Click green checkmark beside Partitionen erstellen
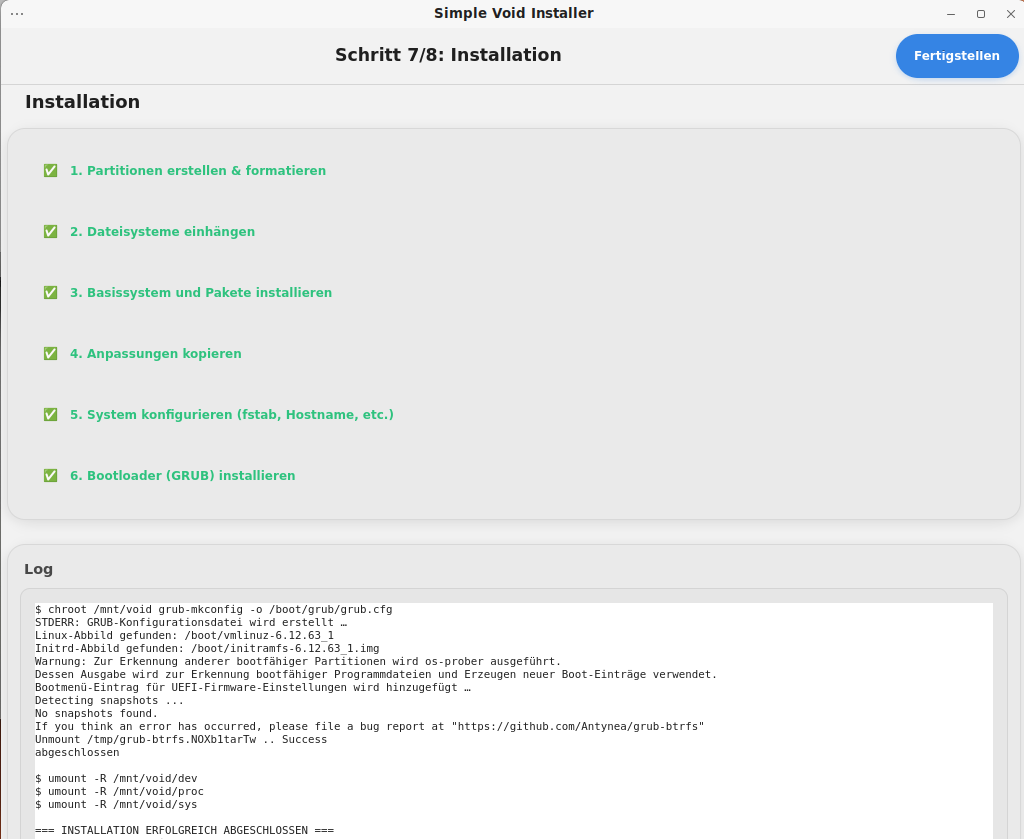 coord(50,171)
